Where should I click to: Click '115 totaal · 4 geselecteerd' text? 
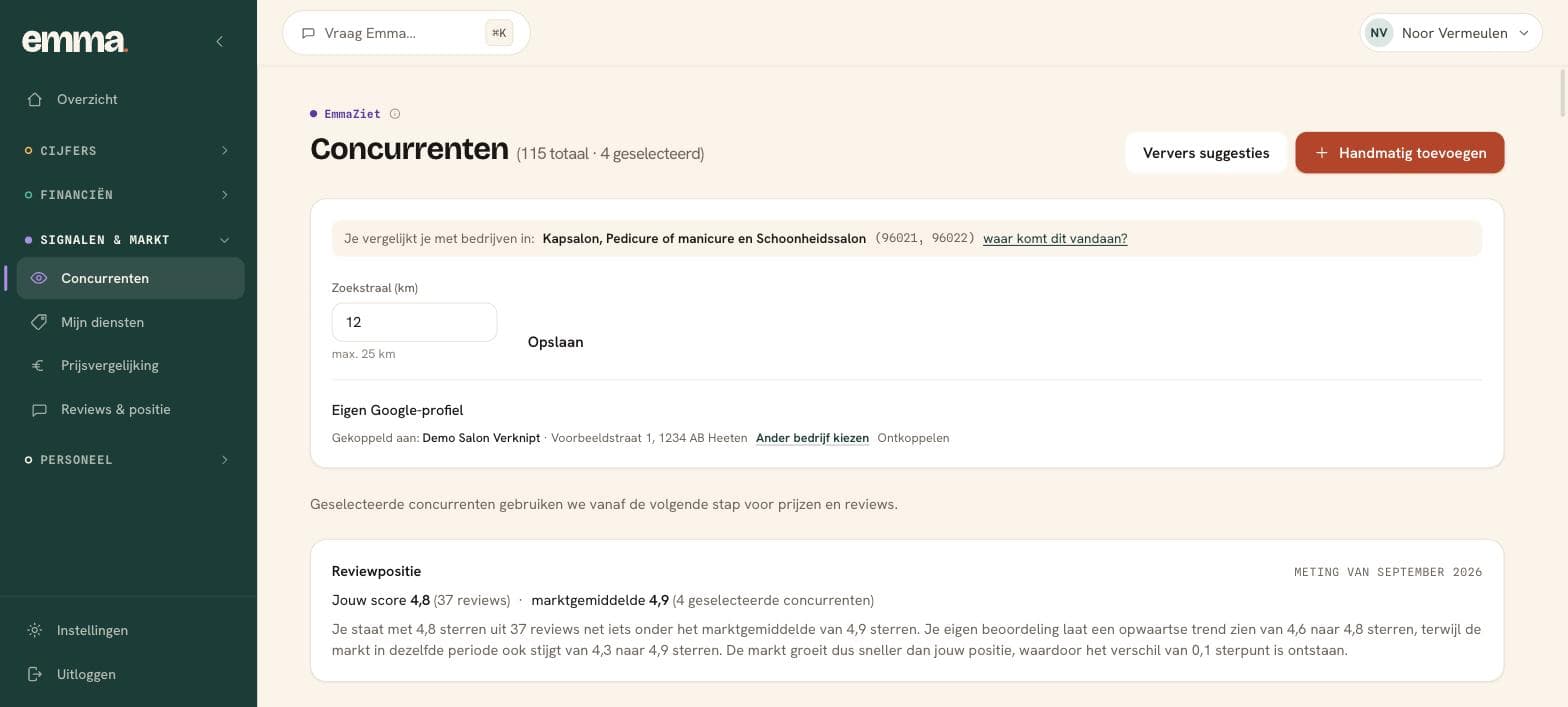[610, 154]
